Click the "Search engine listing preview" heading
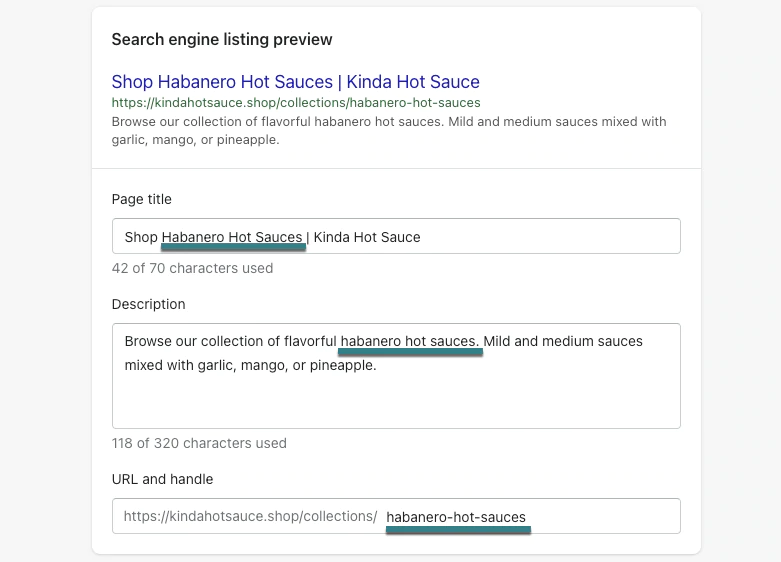Viewport: 781px width, 562px height. (222, 40)
